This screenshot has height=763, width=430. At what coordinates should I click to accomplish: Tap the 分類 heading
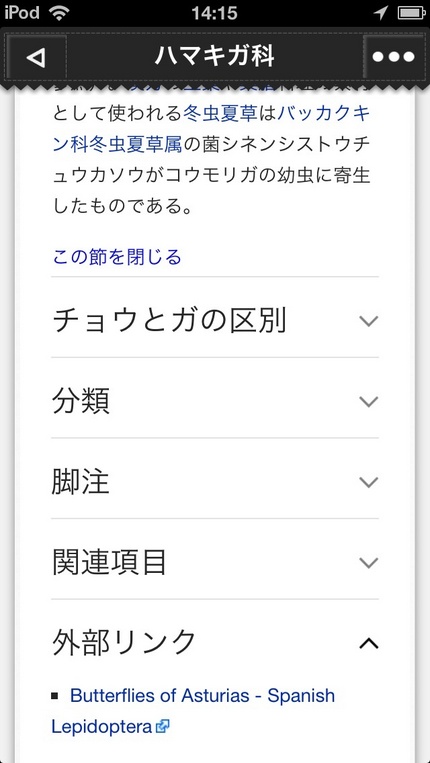pyautogui.click(x=81, y=402)
